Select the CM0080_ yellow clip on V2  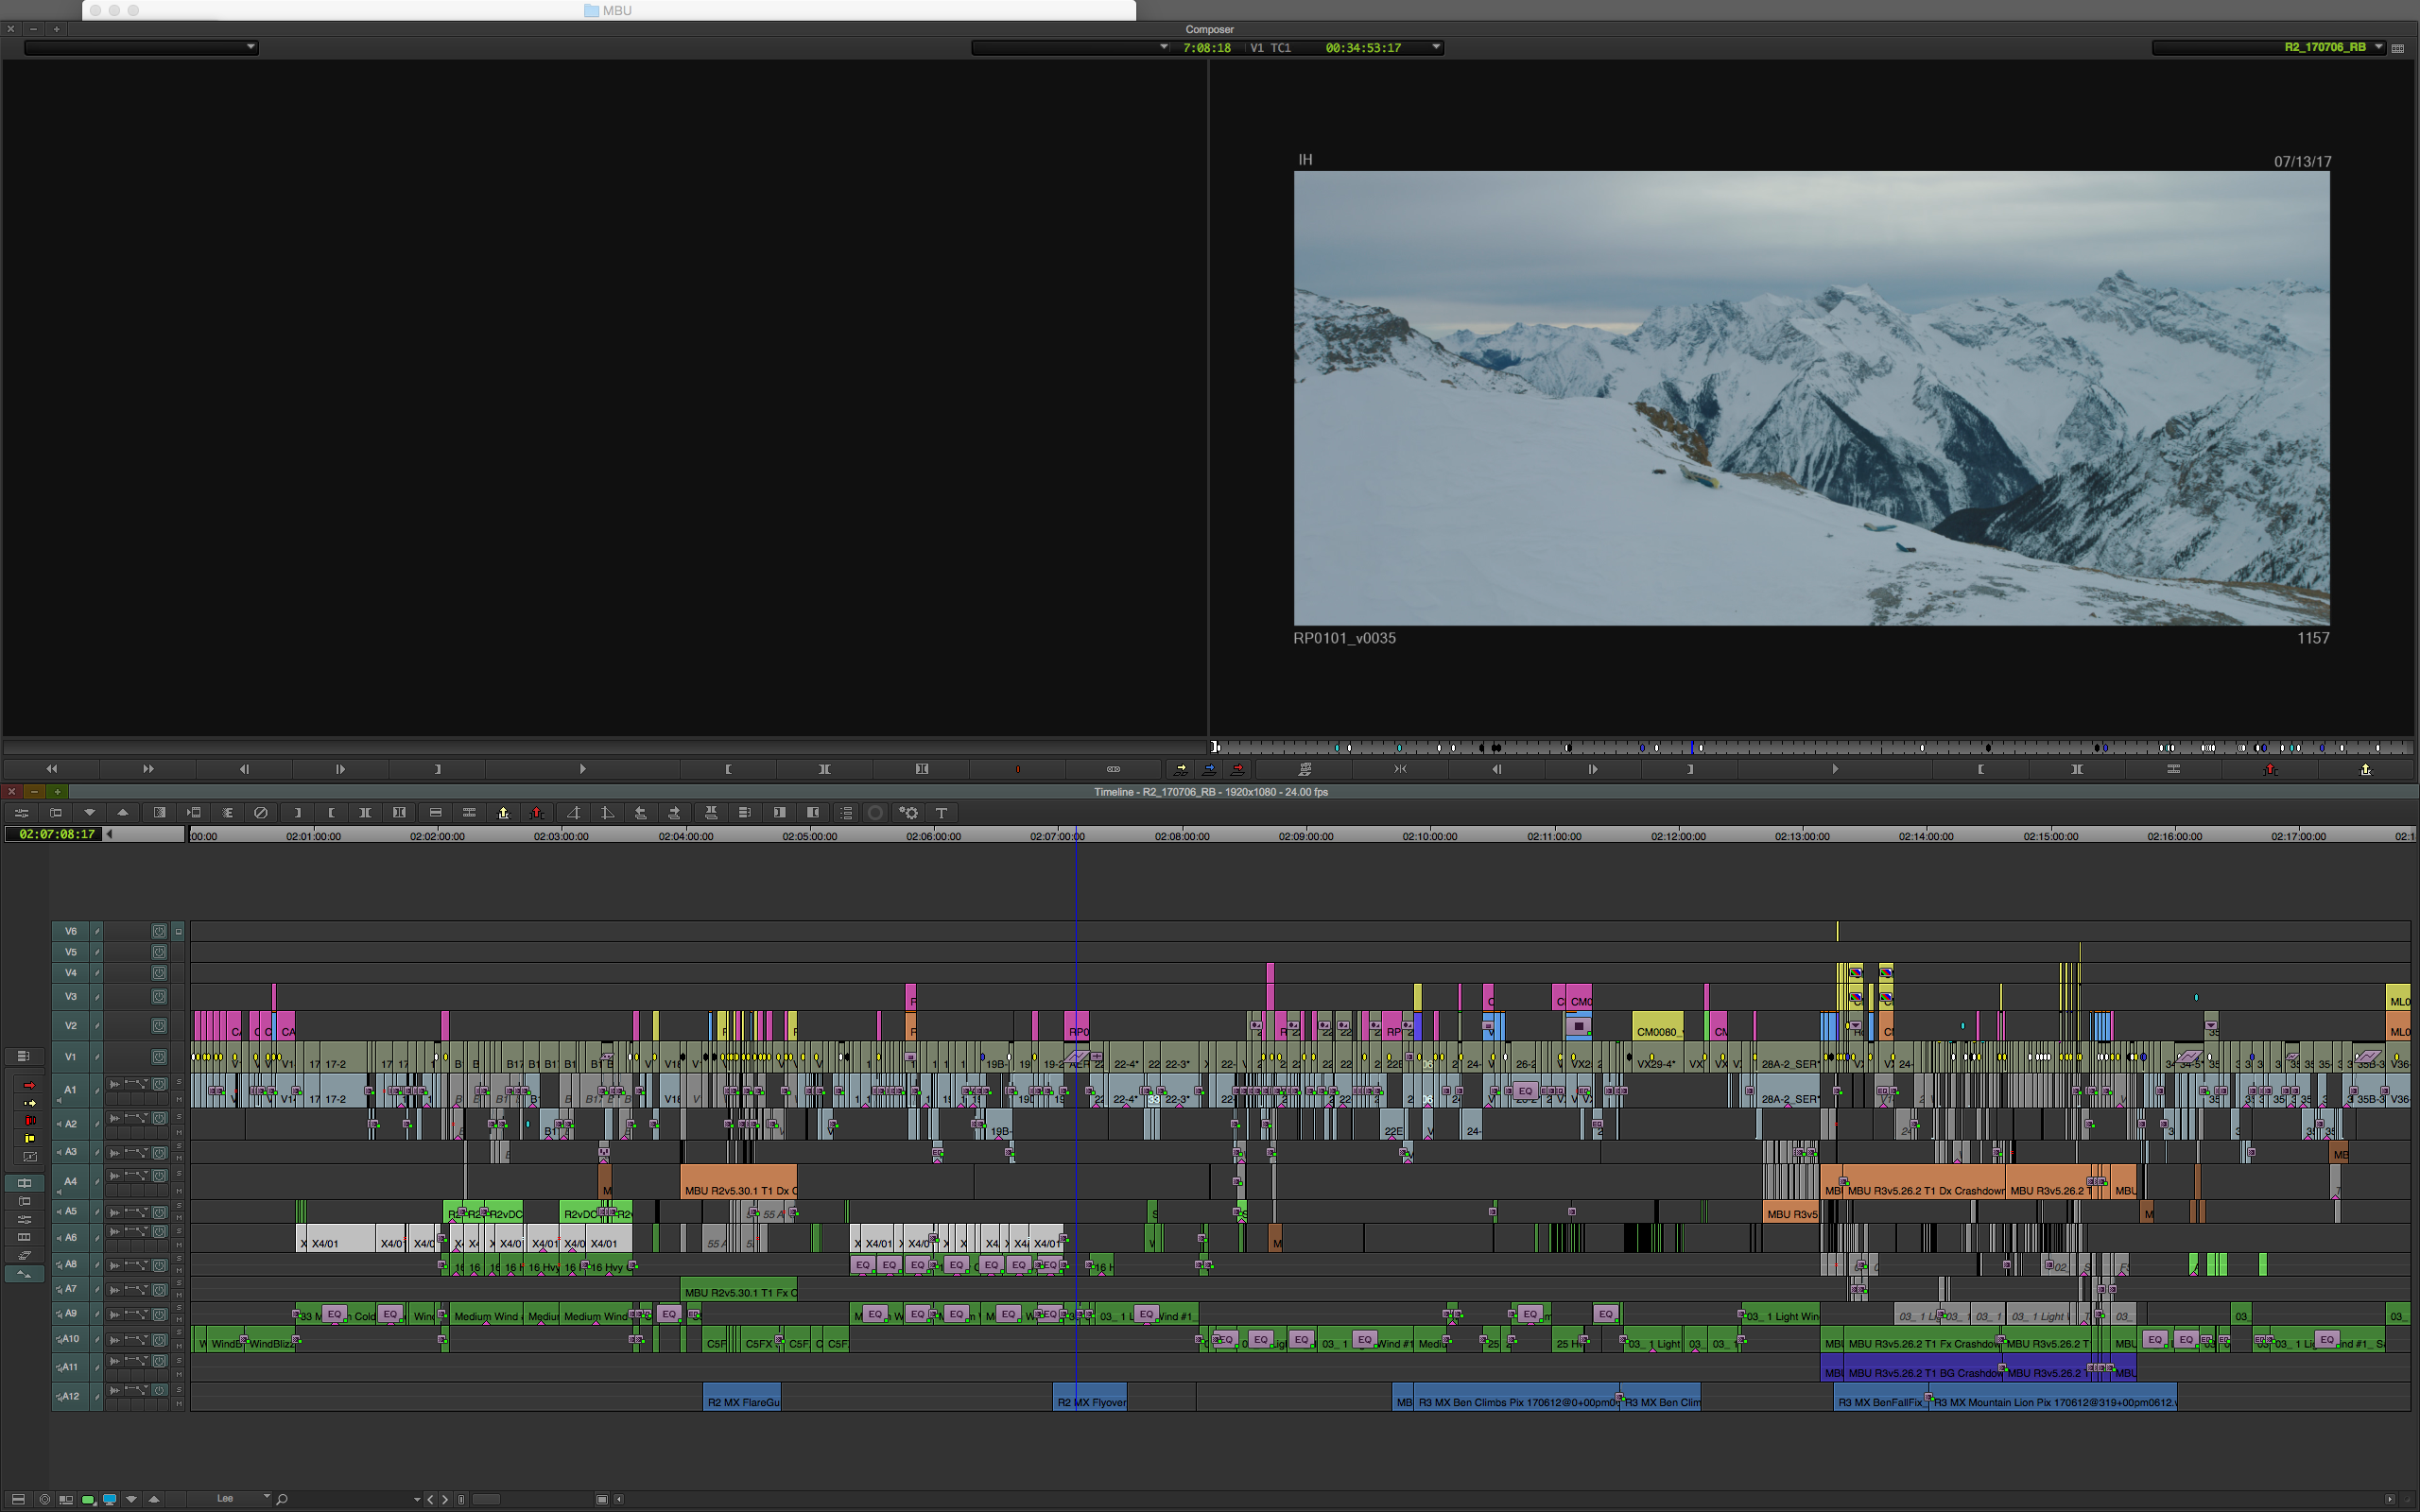(1657, 1027)
